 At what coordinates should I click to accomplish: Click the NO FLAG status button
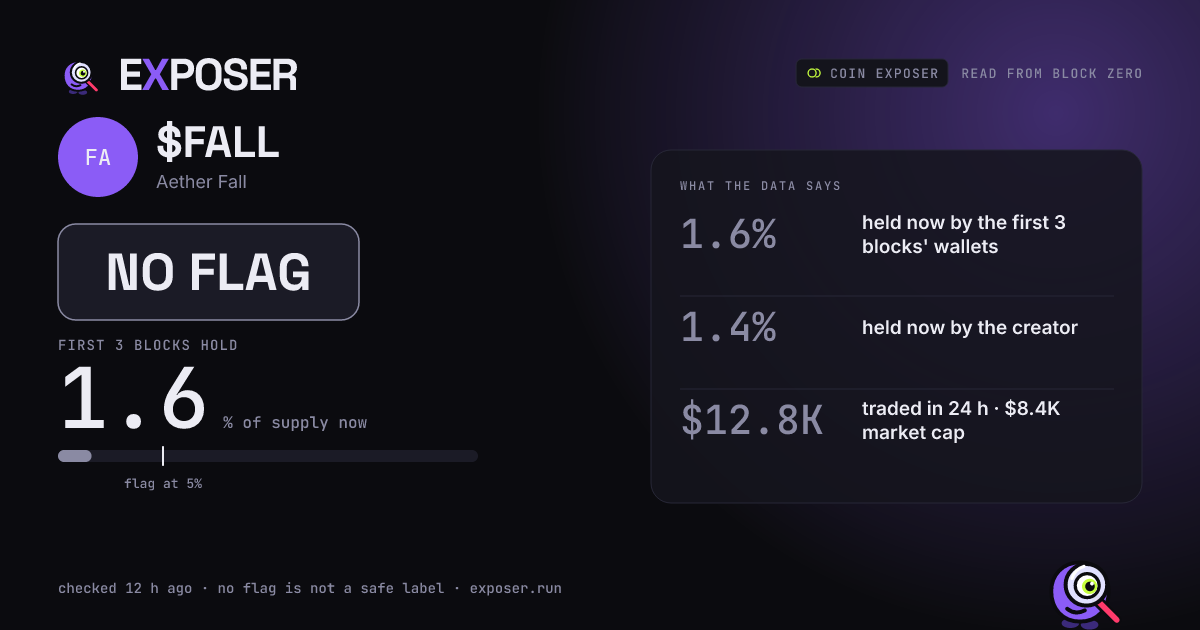(208, 272)
